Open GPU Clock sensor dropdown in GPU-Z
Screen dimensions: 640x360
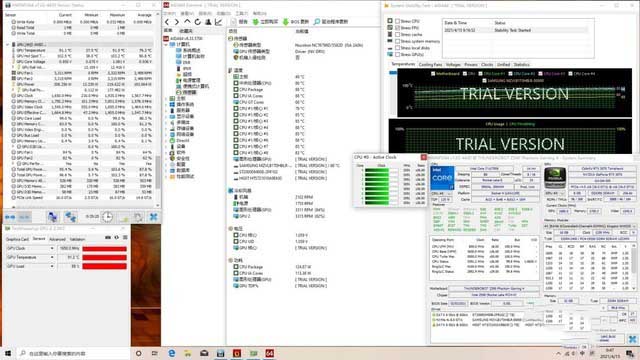click(x=52, y=248)
